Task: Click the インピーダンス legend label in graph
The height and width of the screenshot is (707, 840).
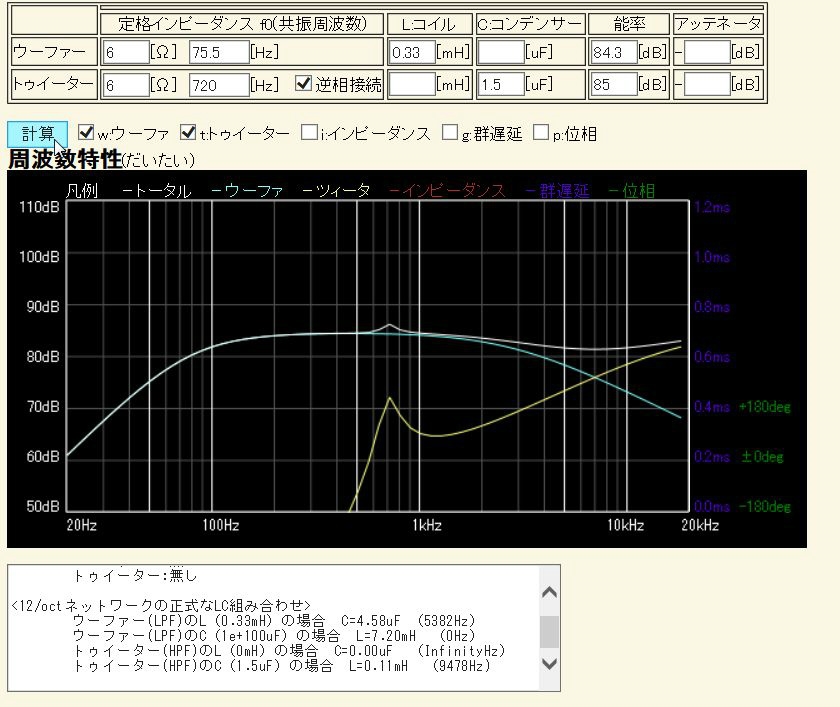Action: [448, 191]
